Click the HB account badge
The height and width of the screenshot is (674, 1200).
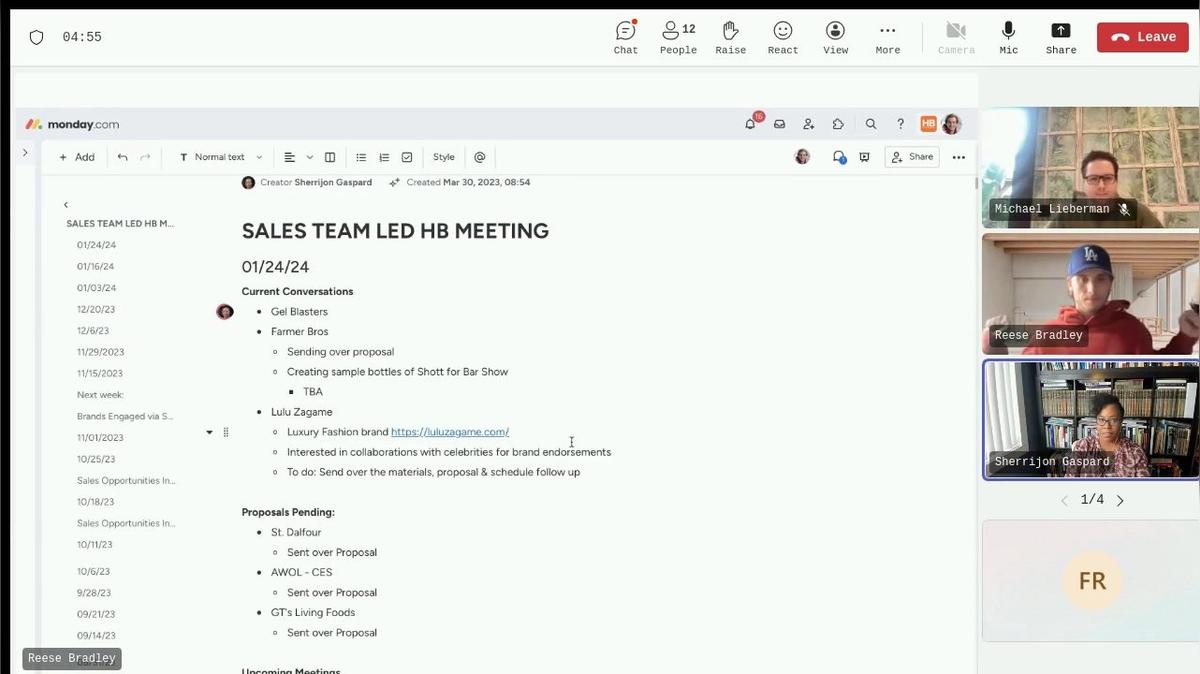[x=928, y=124]
